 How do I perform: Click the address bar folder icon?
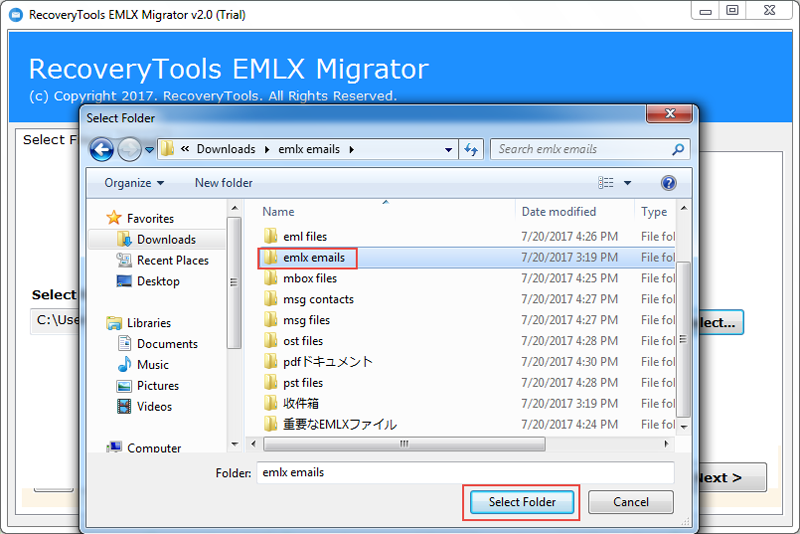pyautogui.click(x=167, y=149)
